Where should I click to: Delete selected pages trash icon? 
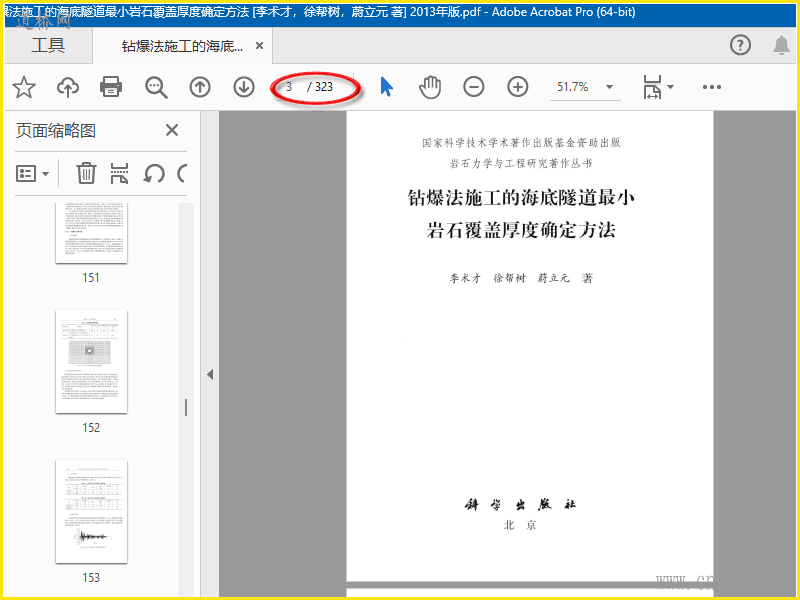tap(86, 173)
